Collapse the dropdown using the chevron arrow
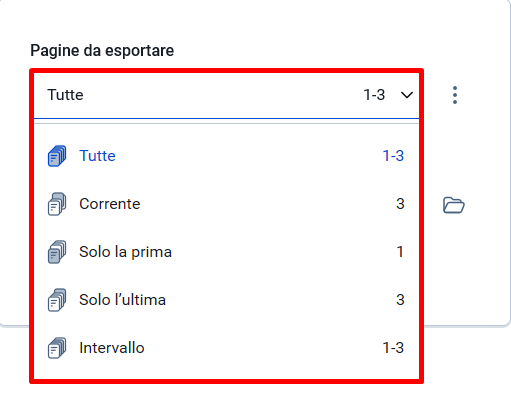Screen dimensions: 511x405 click(x=407, y=95)
